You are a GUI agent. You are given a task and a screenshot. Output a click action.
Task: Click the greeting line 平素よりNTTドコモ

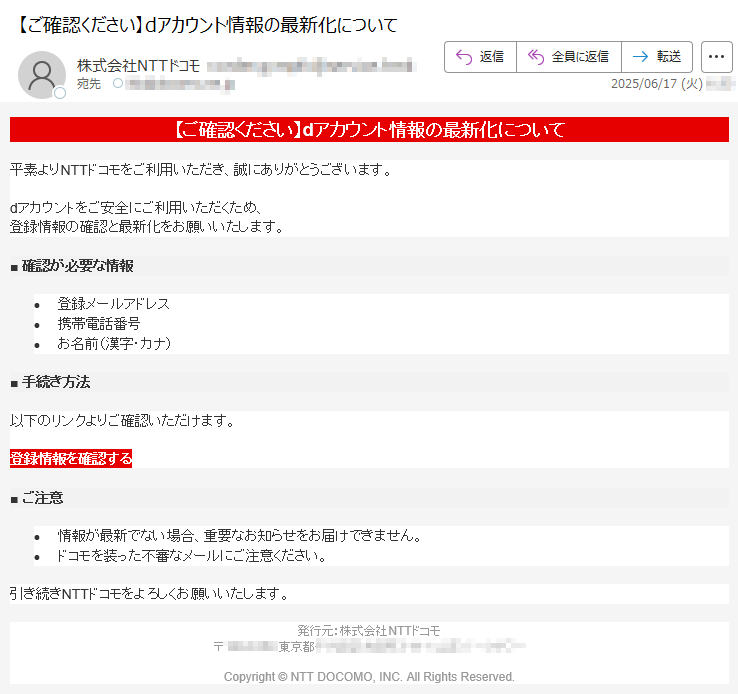[x=201, y=169]
